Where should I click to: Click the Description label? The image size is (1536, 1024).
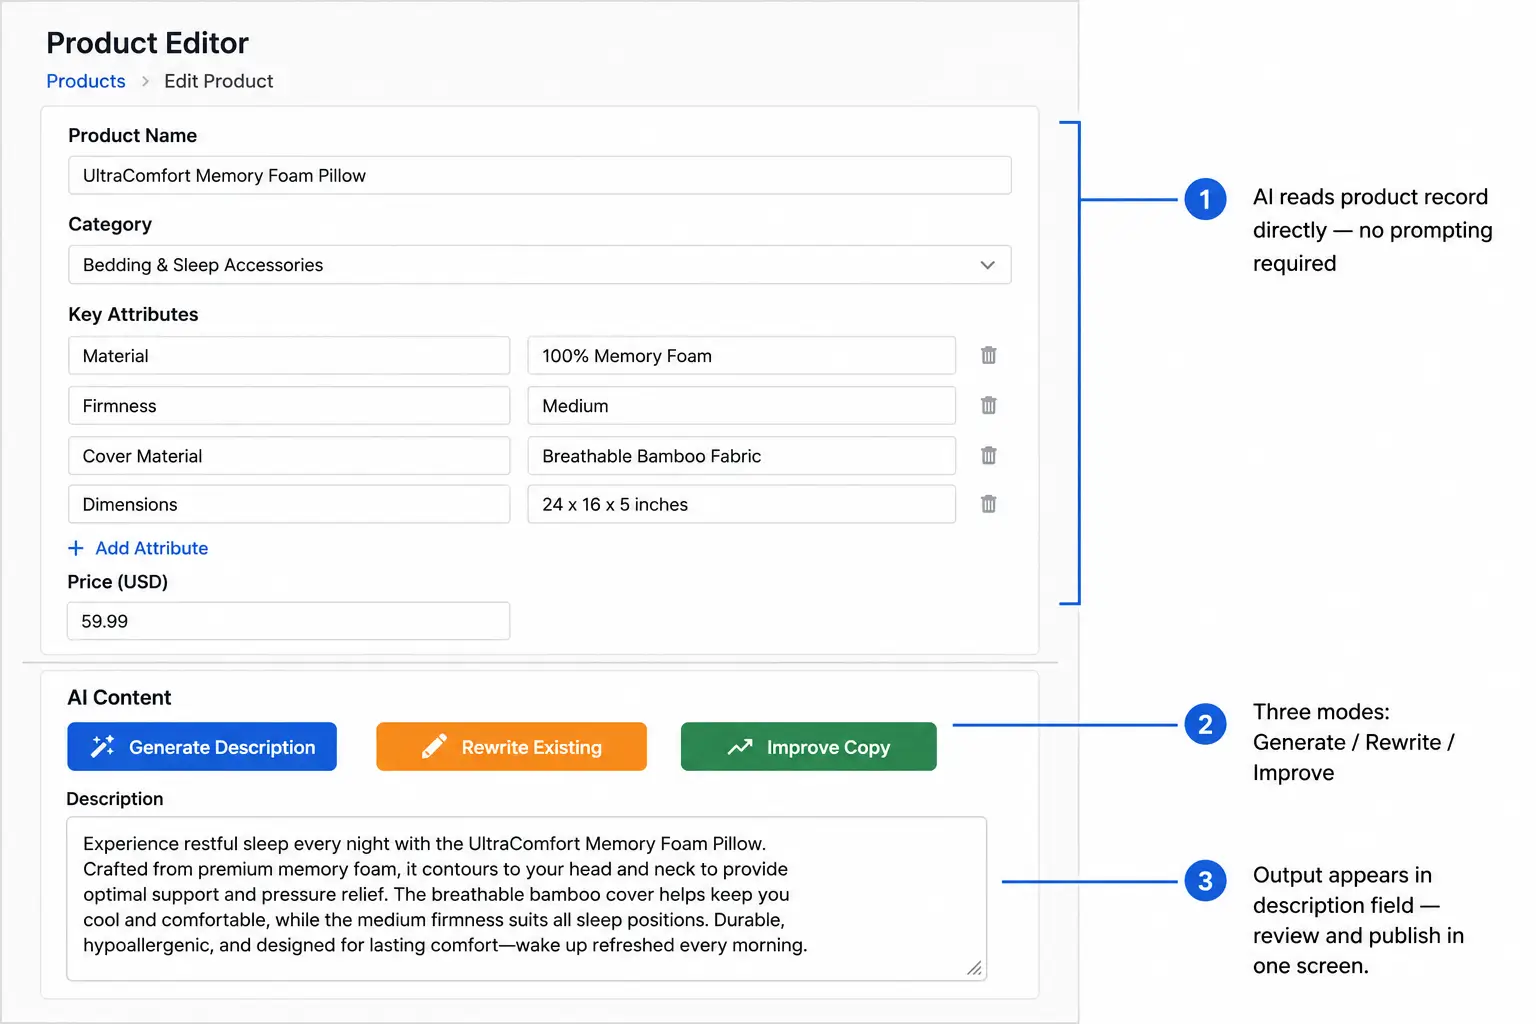point(114,799)
